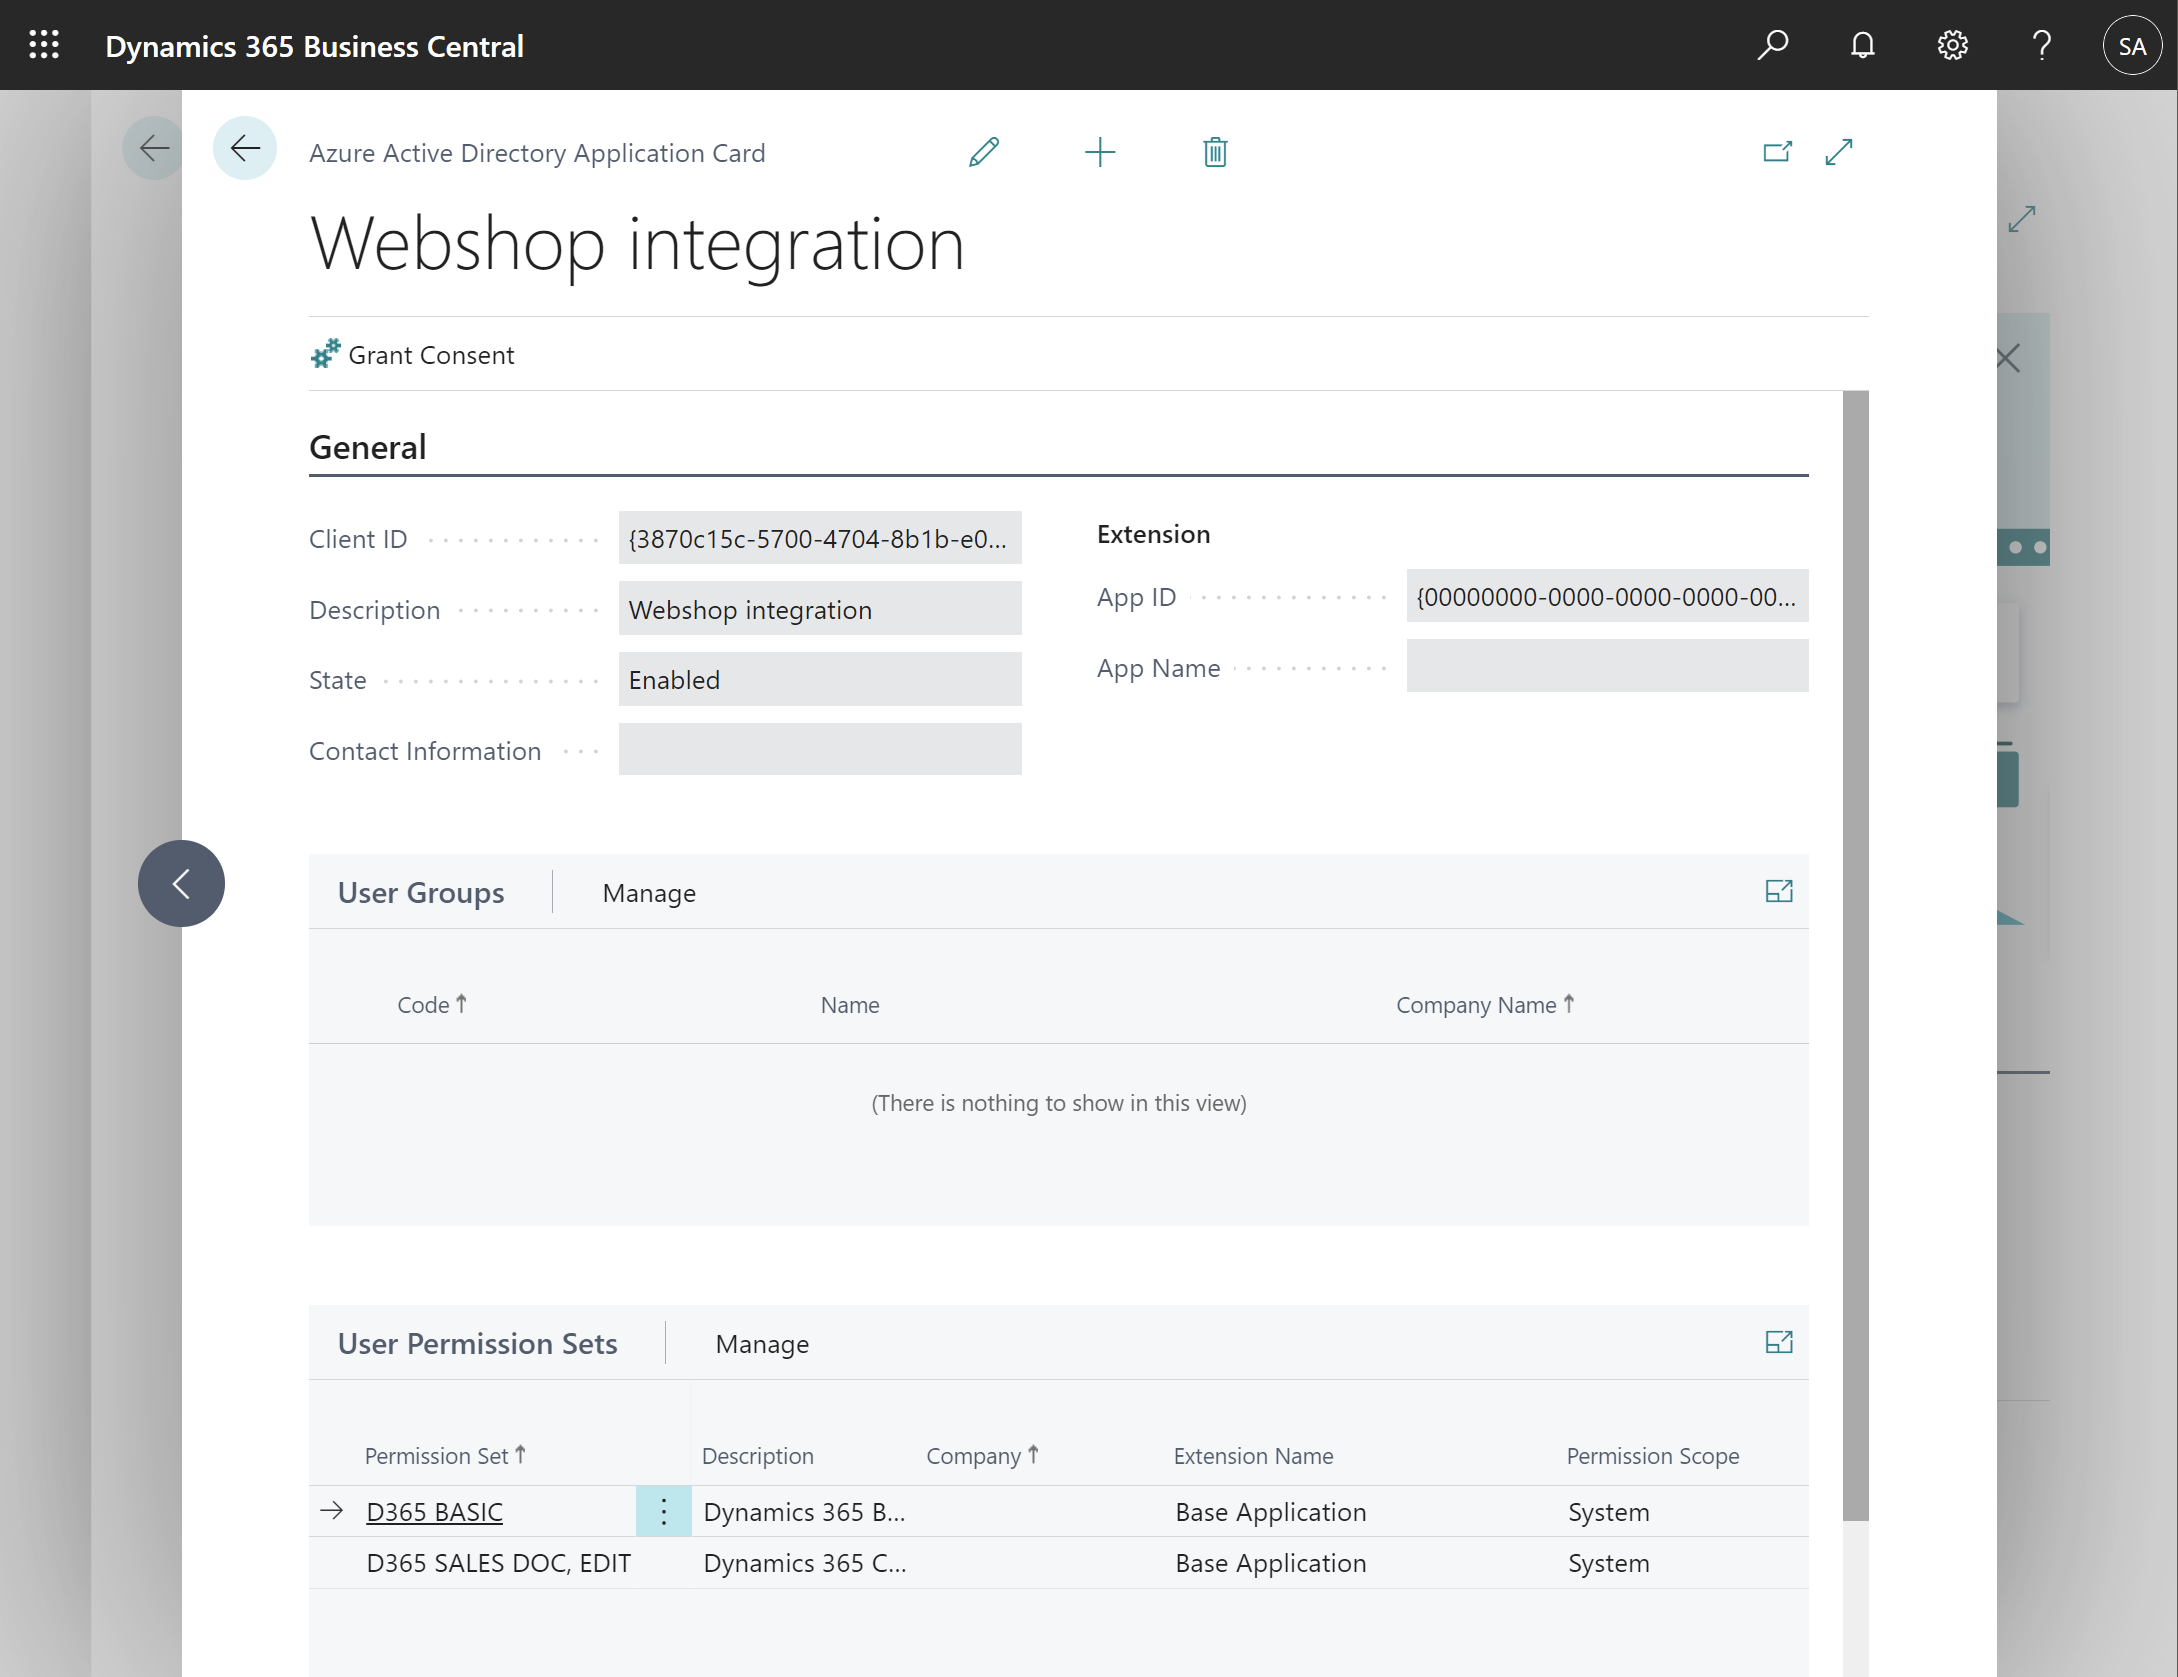Click the Name column header
2178x1677 pixels.
[x=850, y=1005]
